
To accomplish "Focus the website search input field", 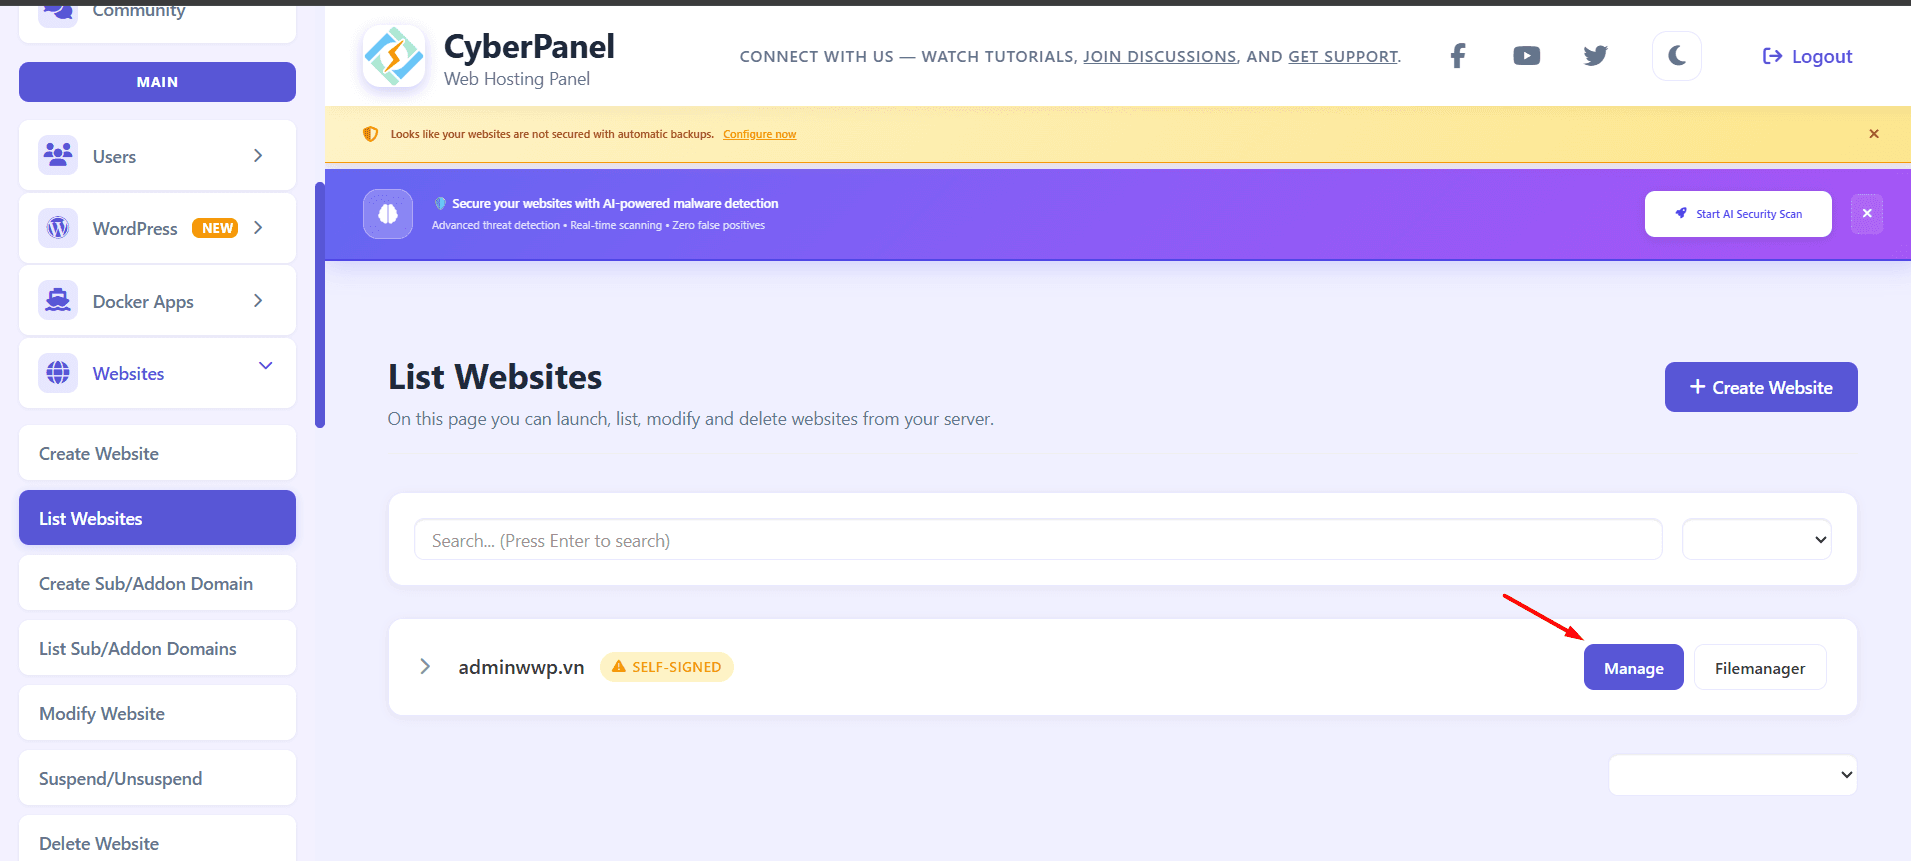I will [1037, 540].
